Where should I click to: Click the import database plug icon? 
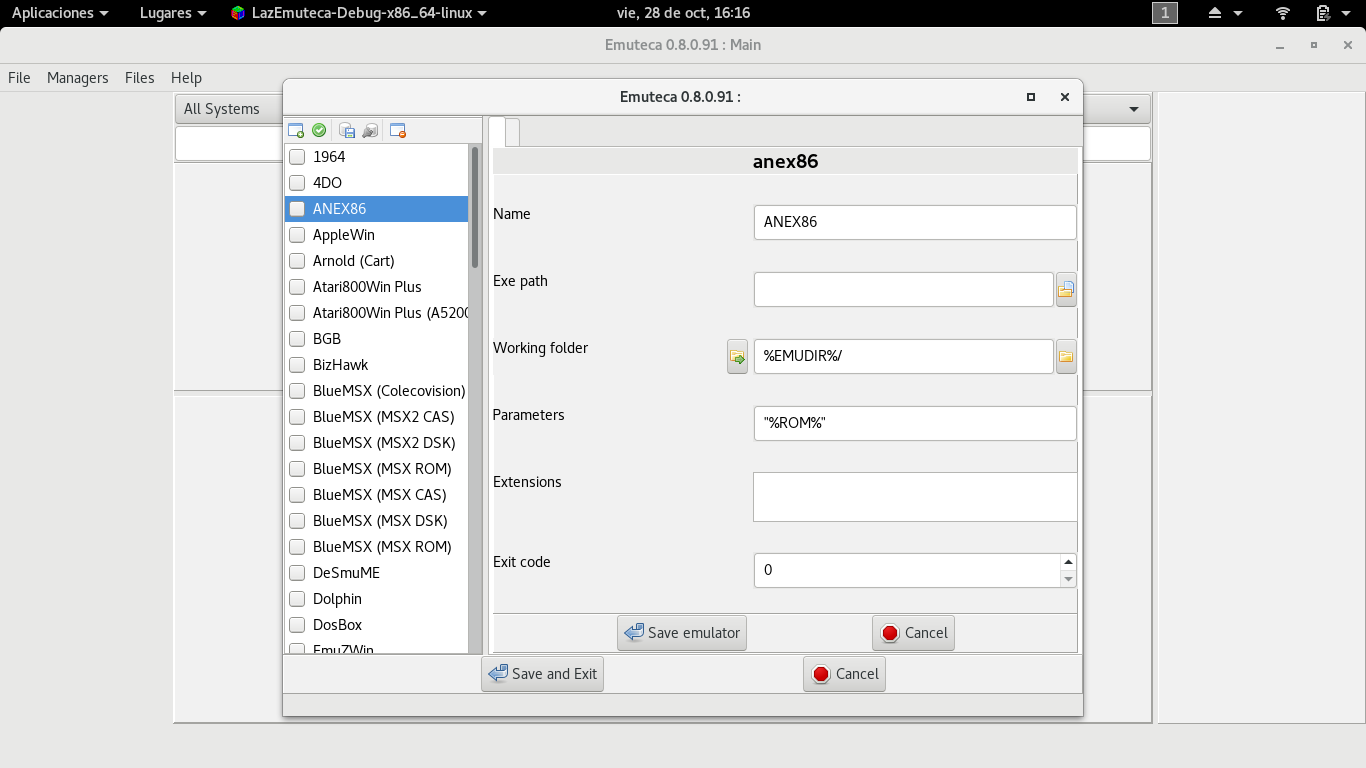[370, 130]
